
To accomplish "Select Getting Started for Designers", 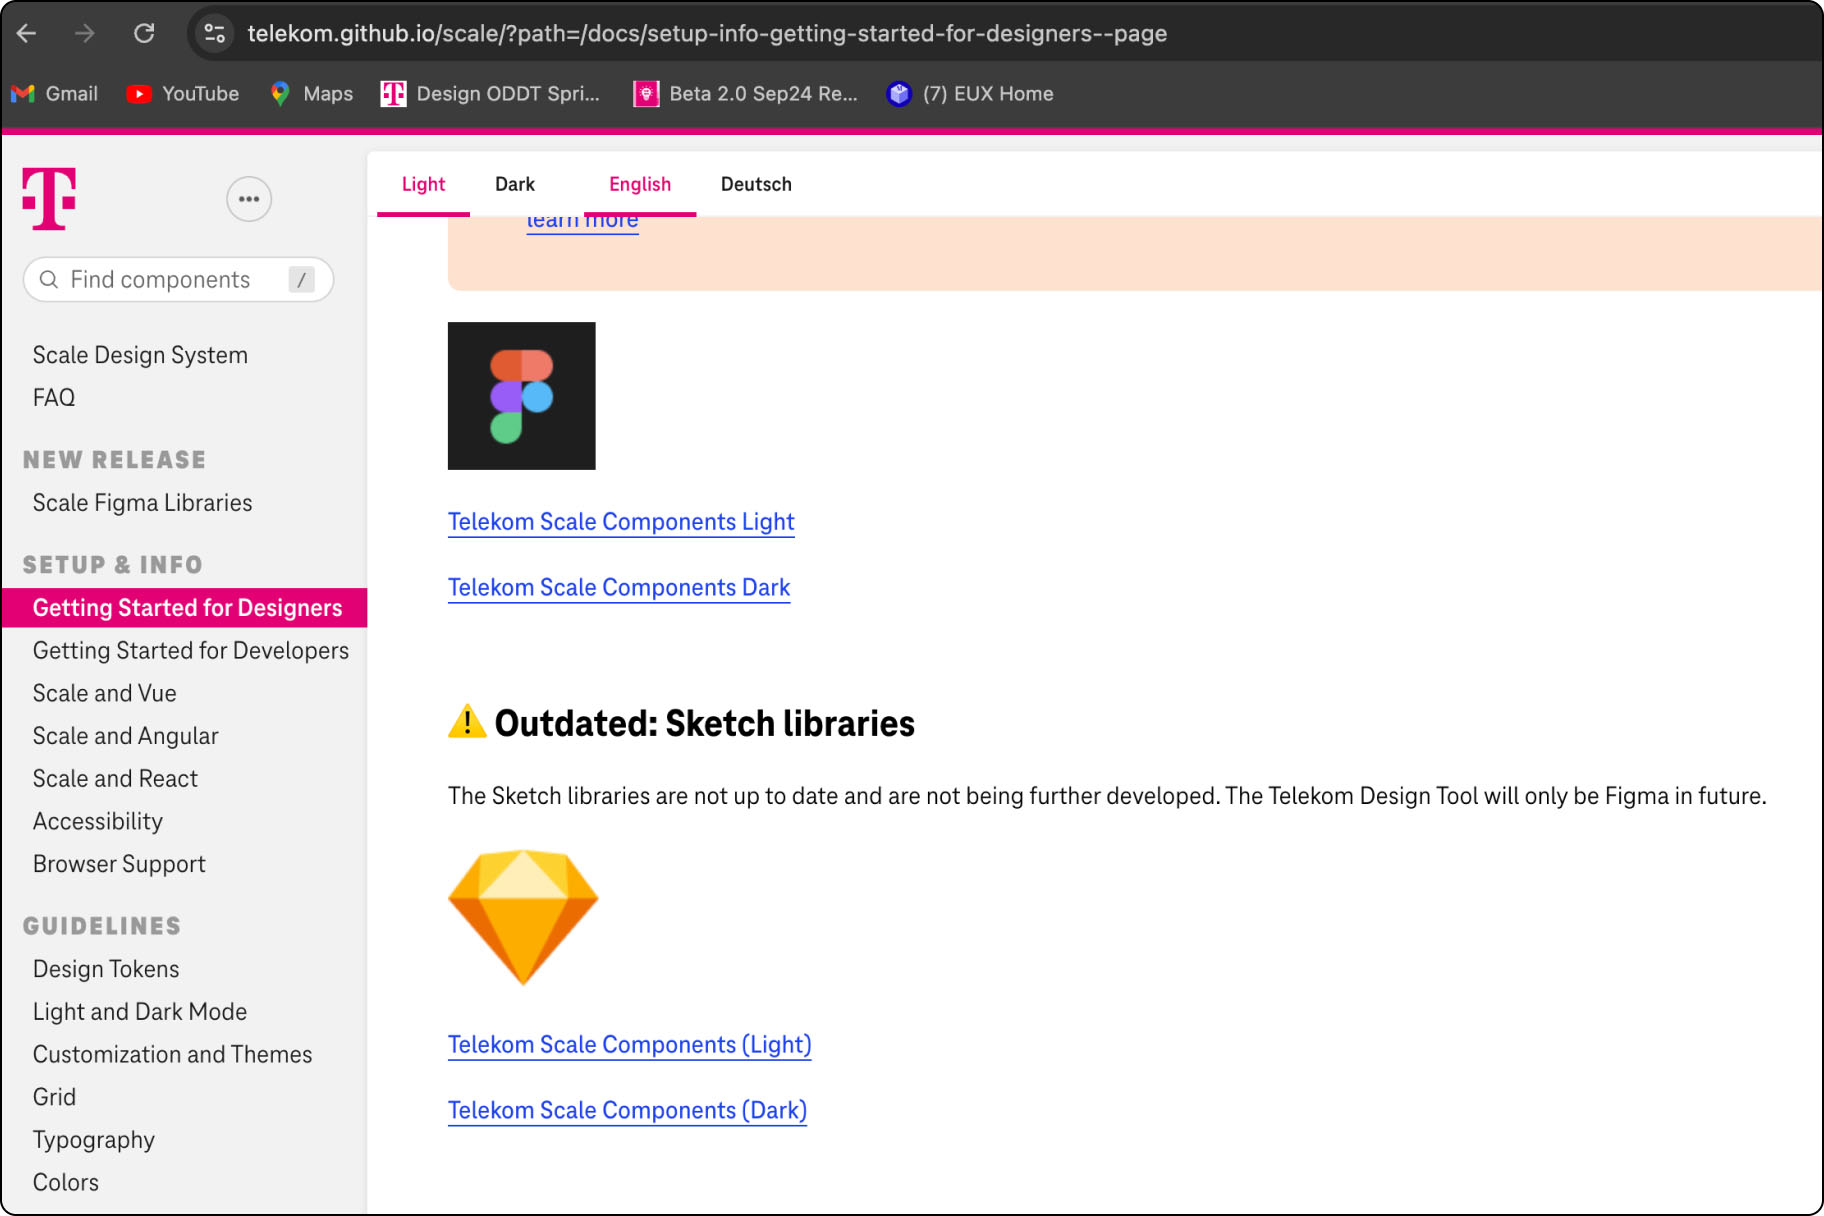I will point(185,608).
